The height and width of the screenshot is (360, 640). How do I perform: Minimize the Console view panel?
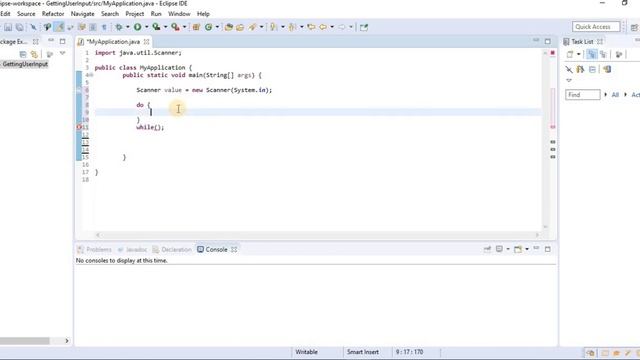pos(536,249)
